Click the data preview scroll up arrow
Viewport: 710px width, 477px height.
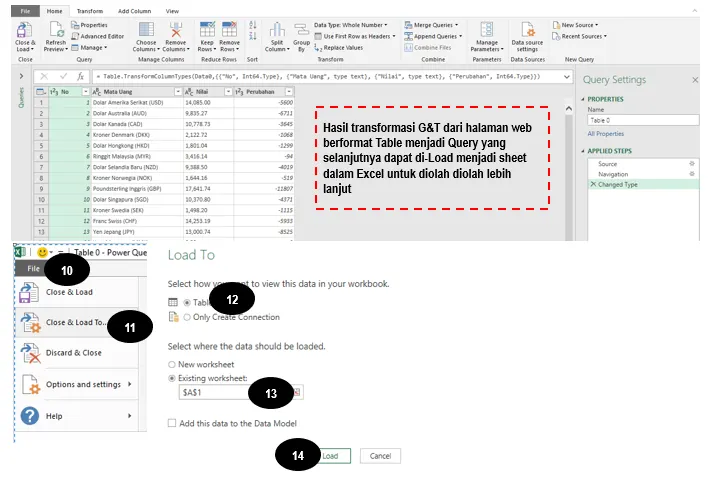coord(569,109)
